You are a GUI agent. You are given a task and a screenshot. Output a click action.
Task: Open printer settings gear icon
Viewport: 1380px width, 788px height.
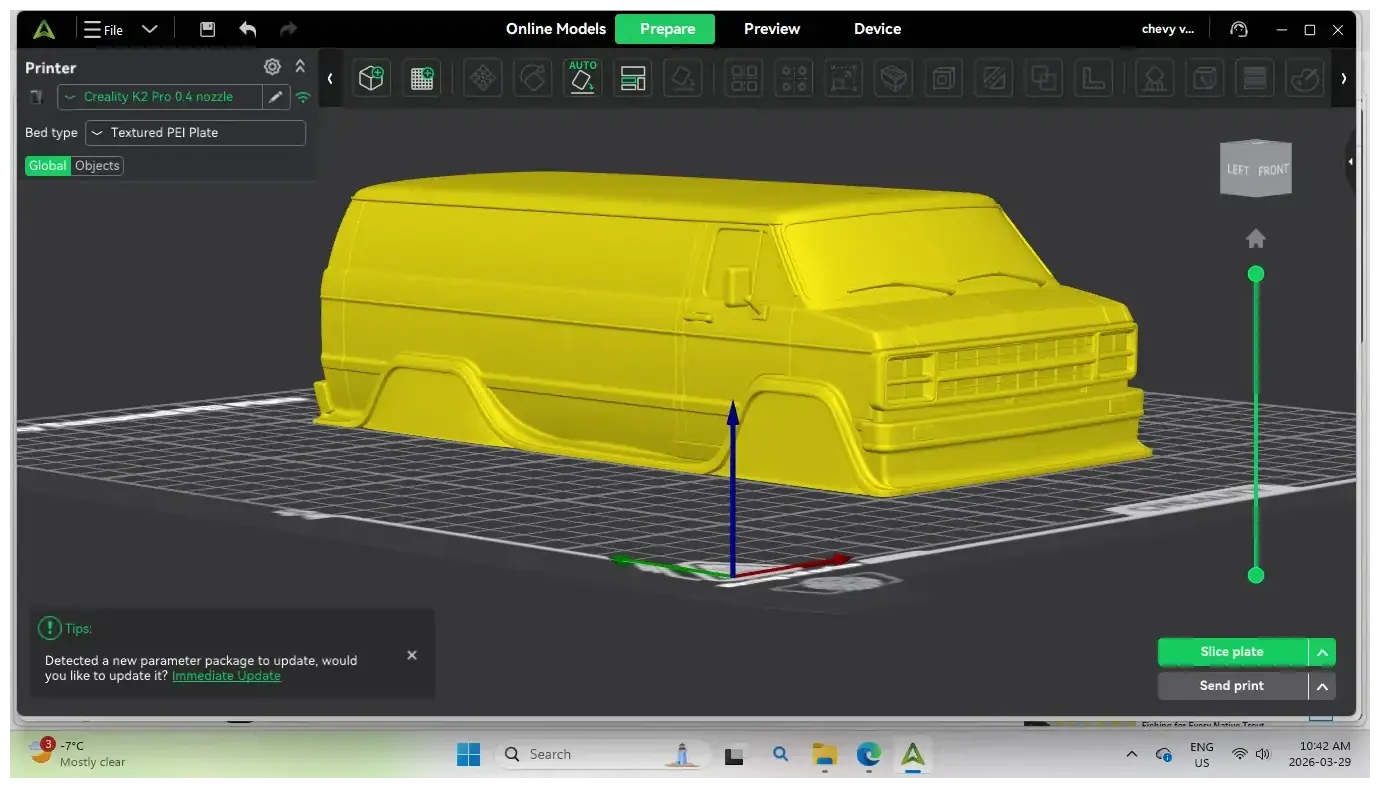coord(272,67)
